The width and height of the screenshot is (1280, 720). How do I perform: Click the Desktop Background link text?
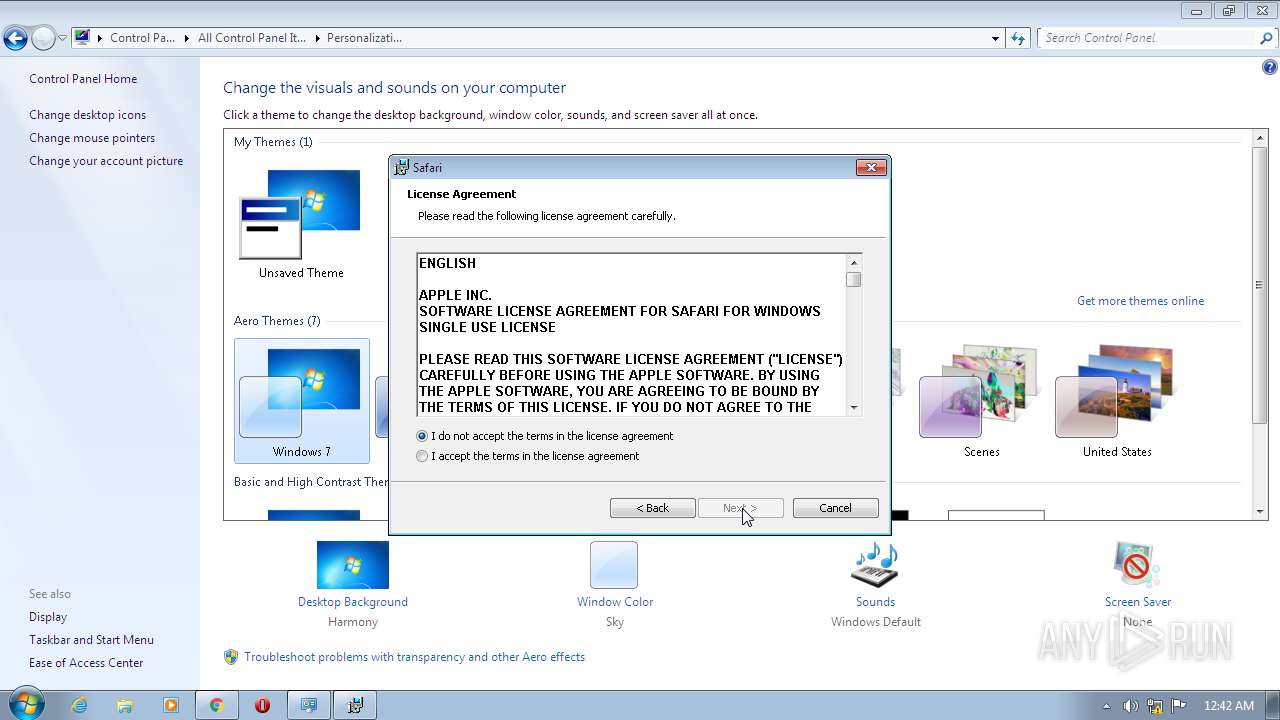click(353, 602)
